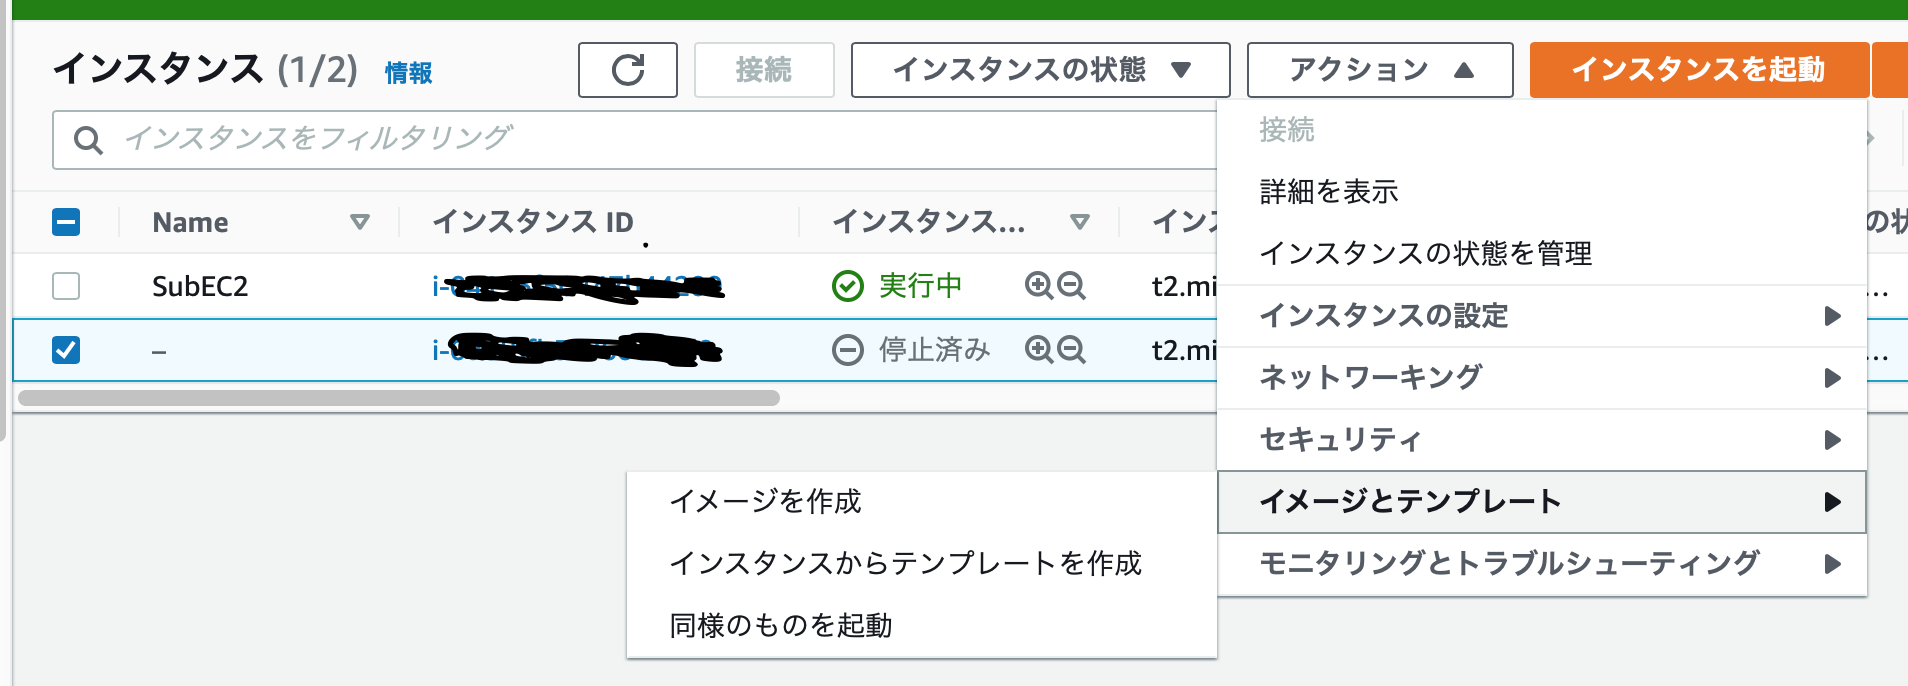Expand the ネットワーキング submenu
This screenshot has width=1908, height=686.
pos(1542,378)
